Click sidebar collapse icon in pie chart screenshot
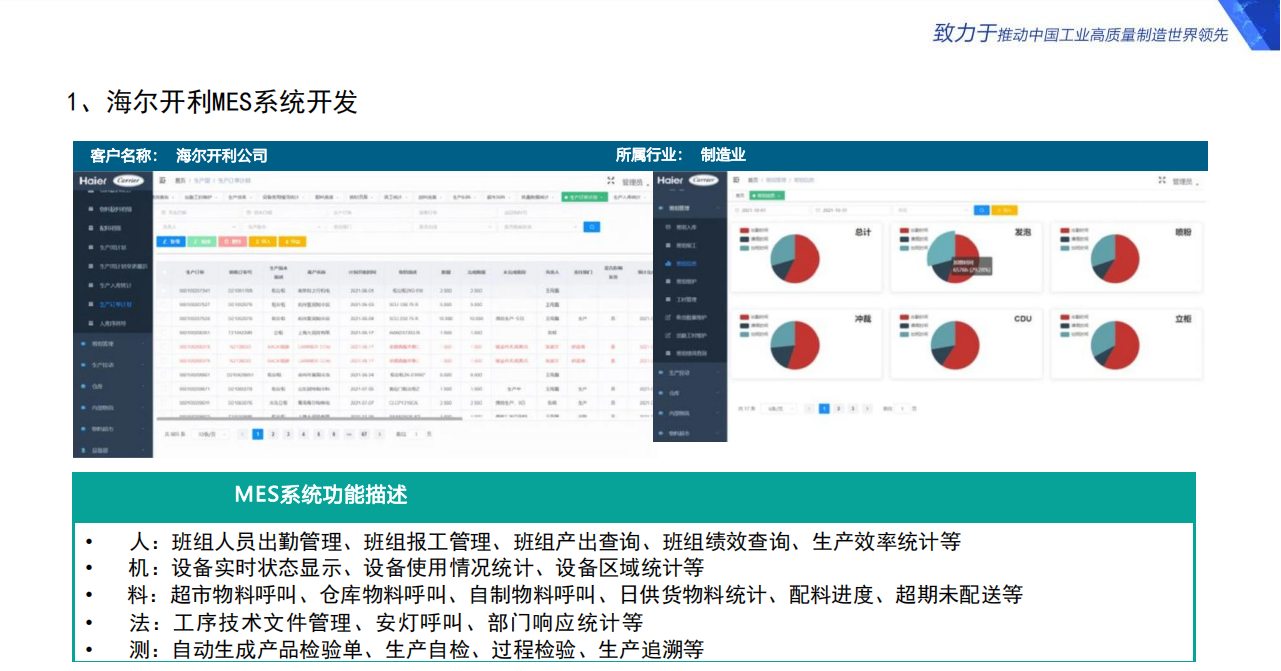1281x671 pixels. pyautogui.click(x=736, y=180)
